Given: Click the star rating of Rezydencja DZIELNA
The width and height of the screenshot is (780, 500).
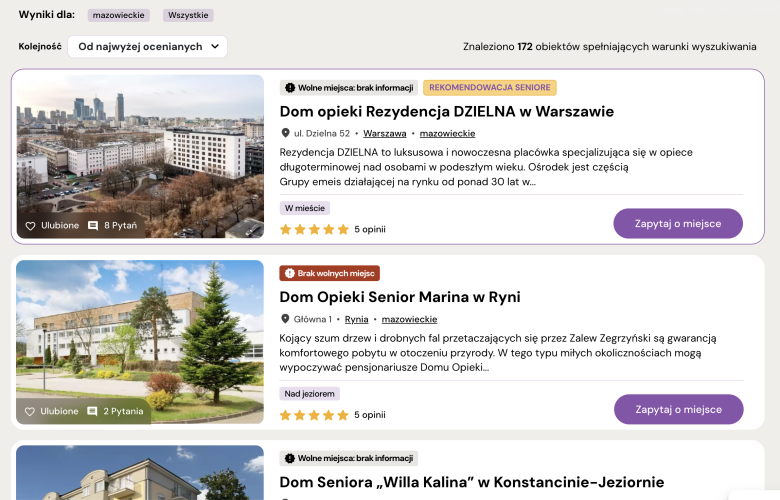Looking at the screenshot, I should (x=314, y=229).
